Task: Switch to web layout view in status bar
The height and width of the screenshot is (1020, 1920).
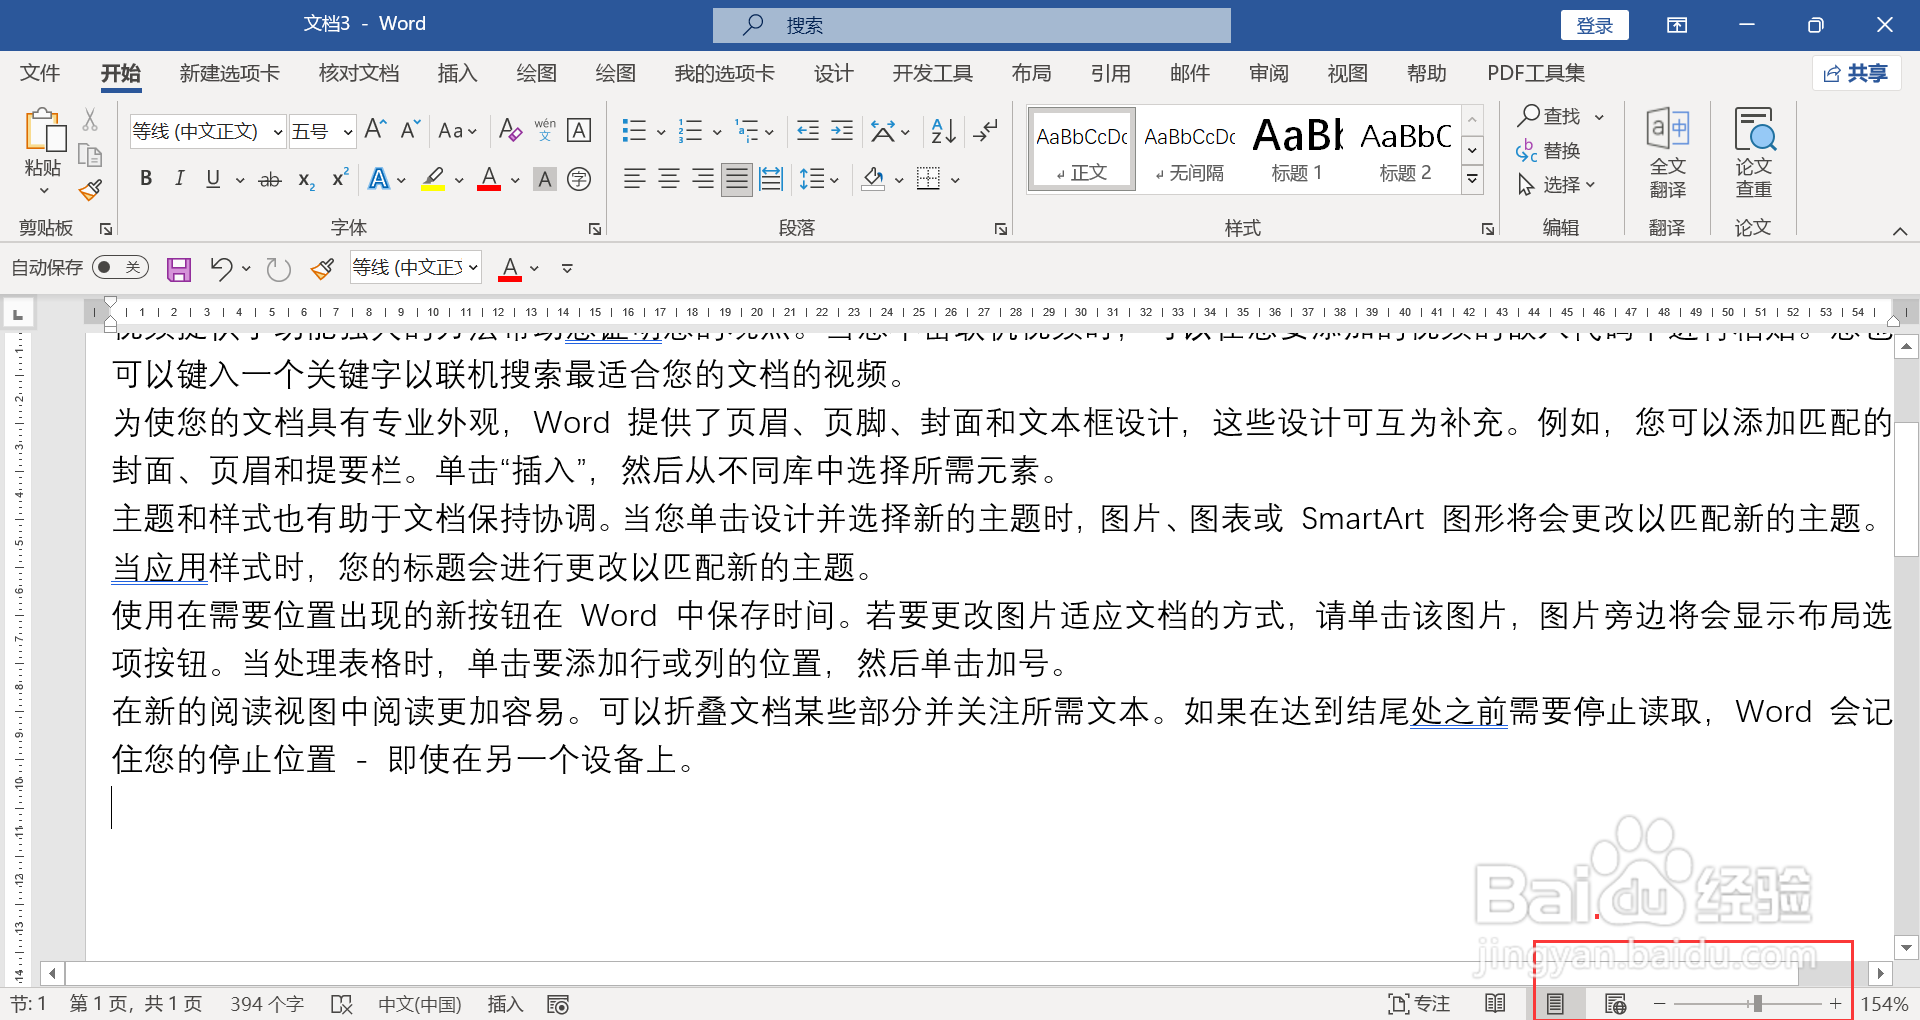Action: pos(1615,1003)
